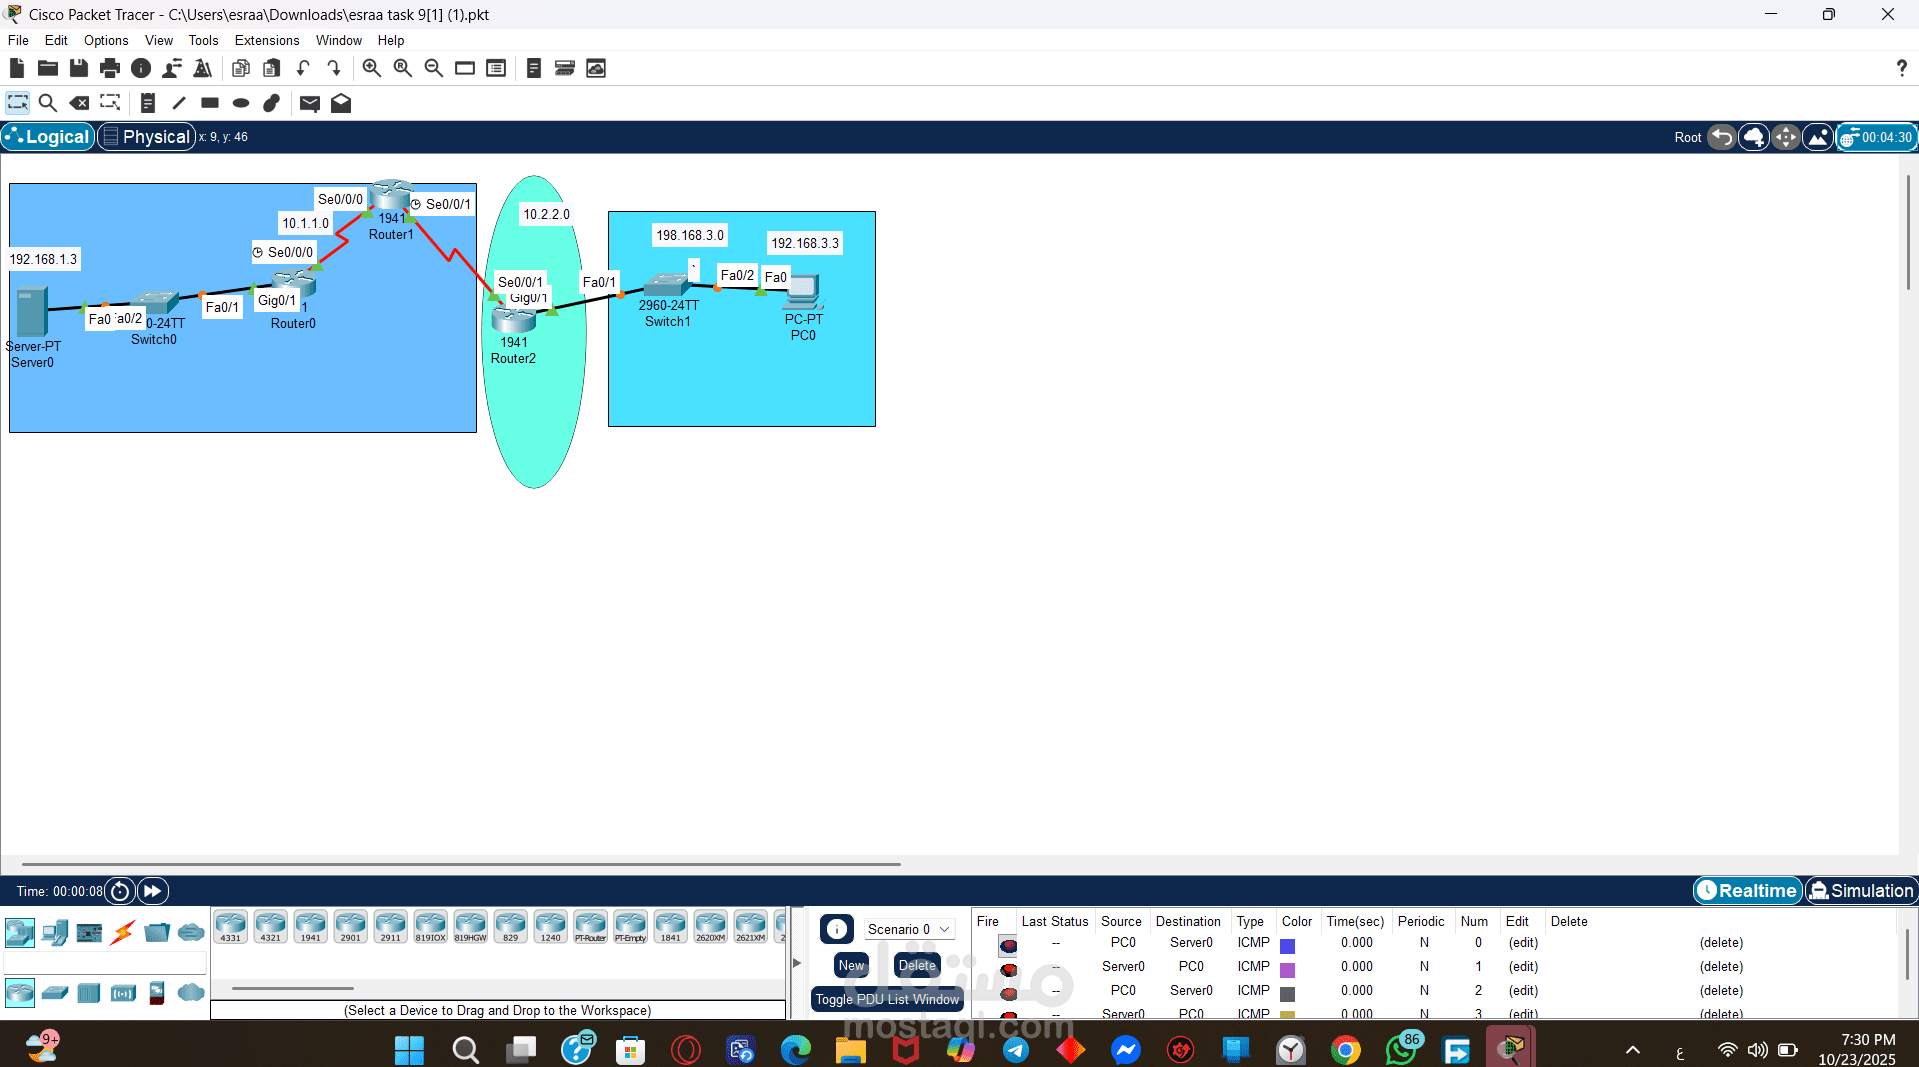Click the Undo arrow icon

coord(303,68)
